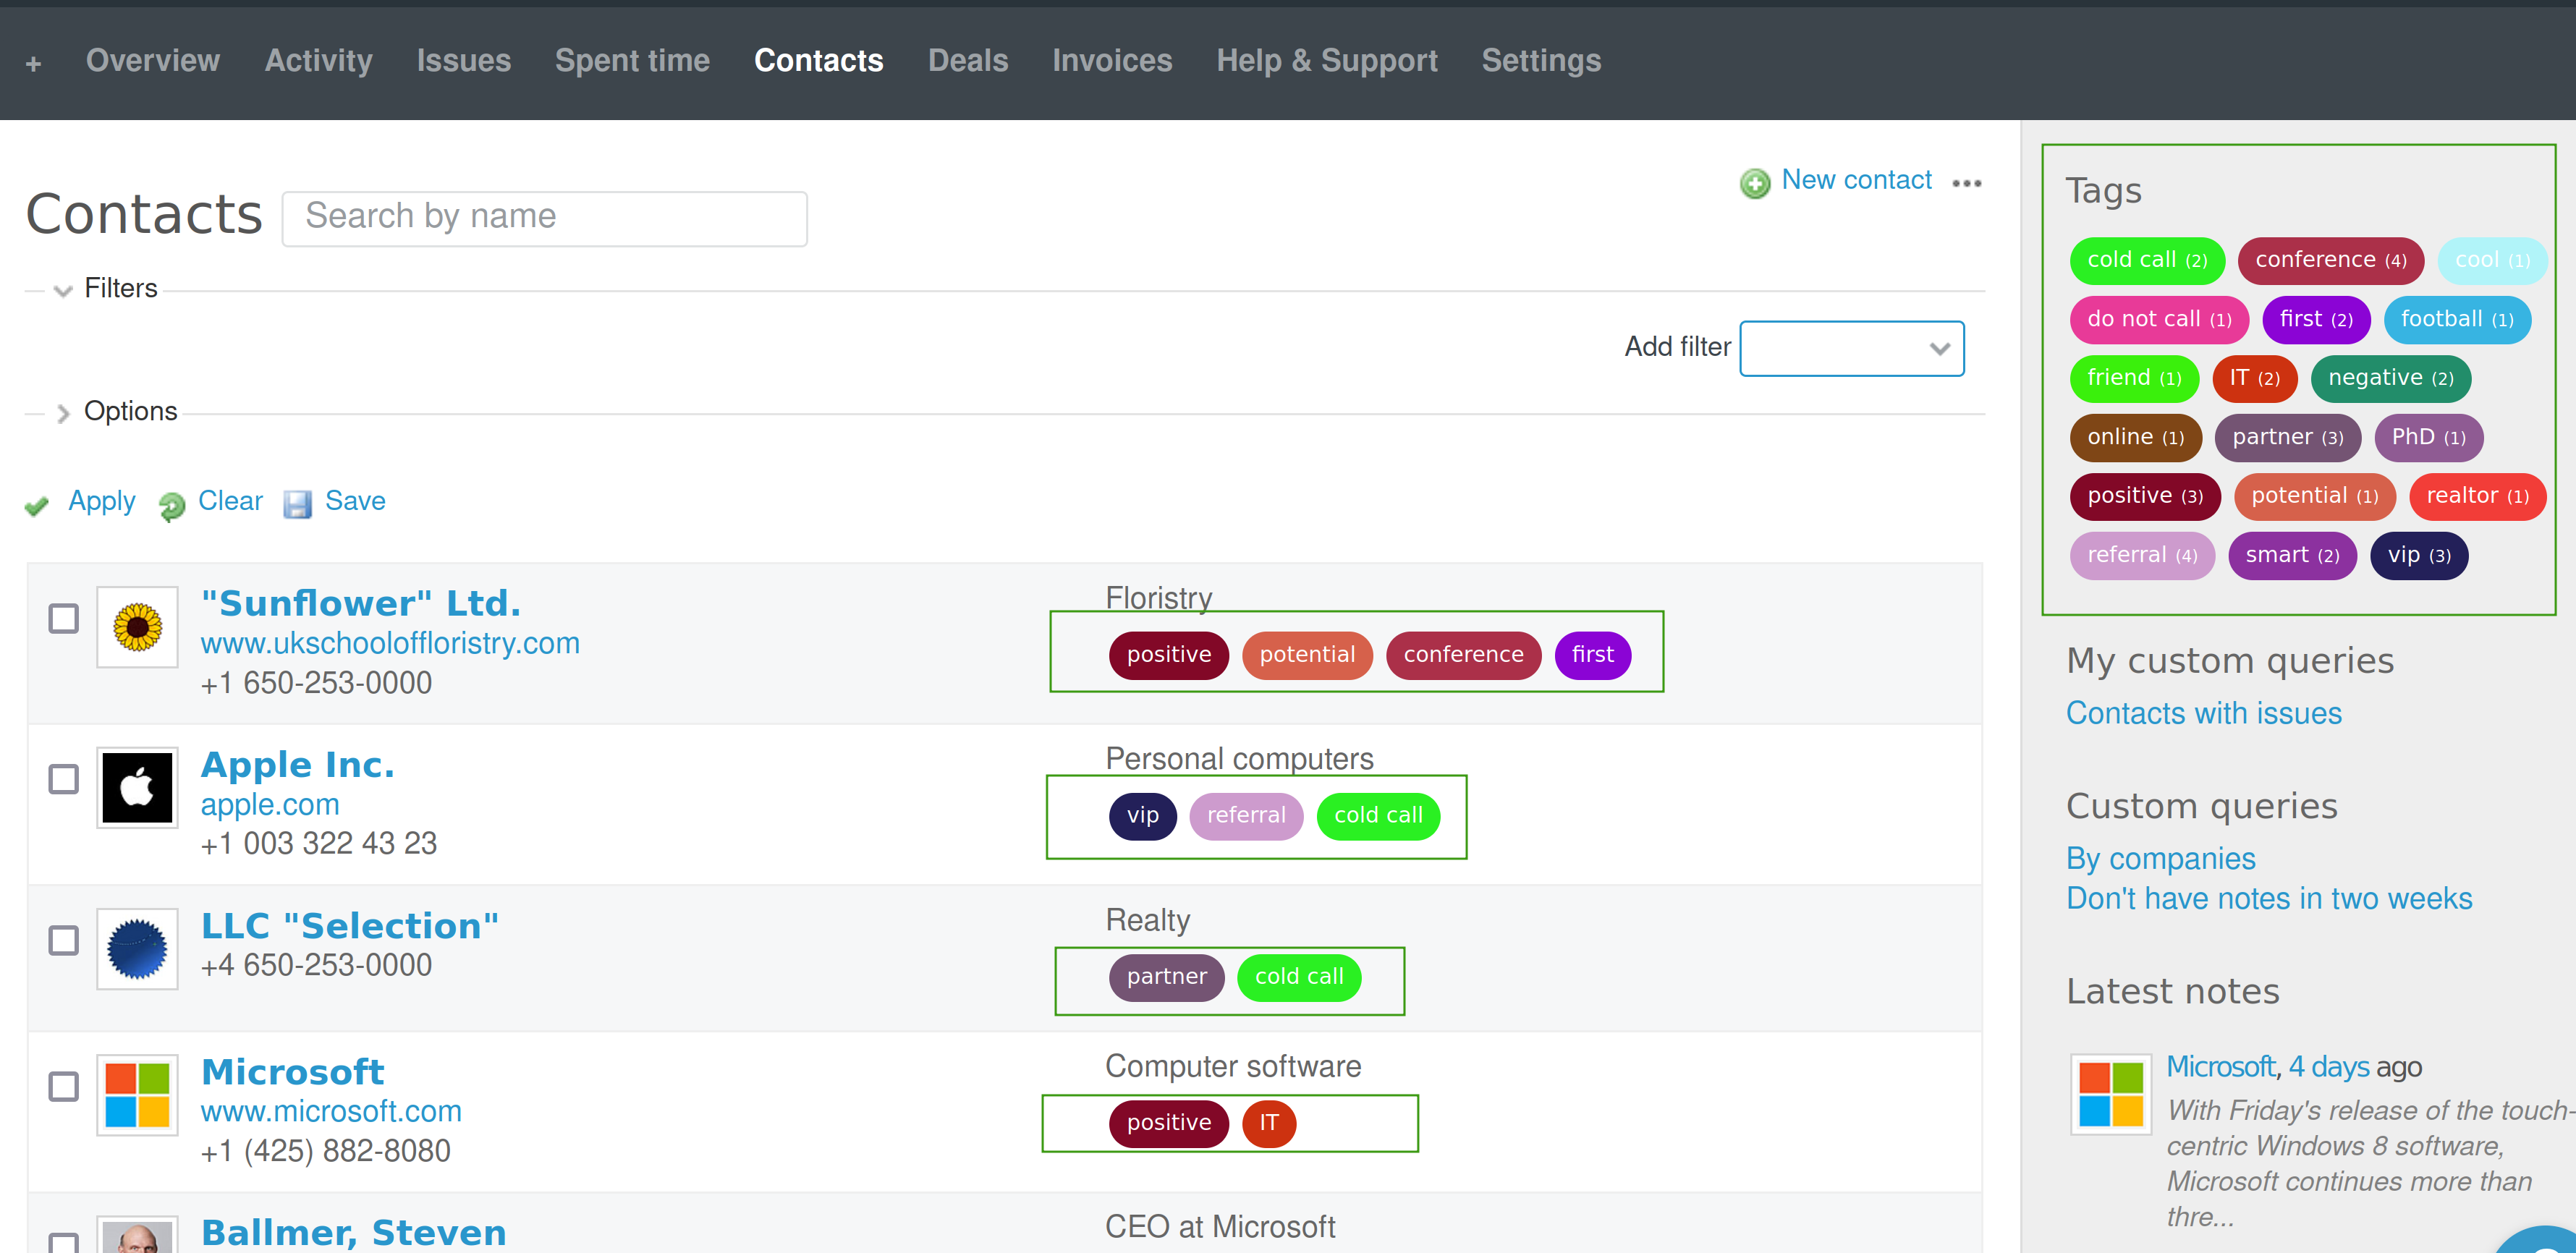
Task: Check the LLC 'Selection' checkbox
Action: (x=63, y=940)
